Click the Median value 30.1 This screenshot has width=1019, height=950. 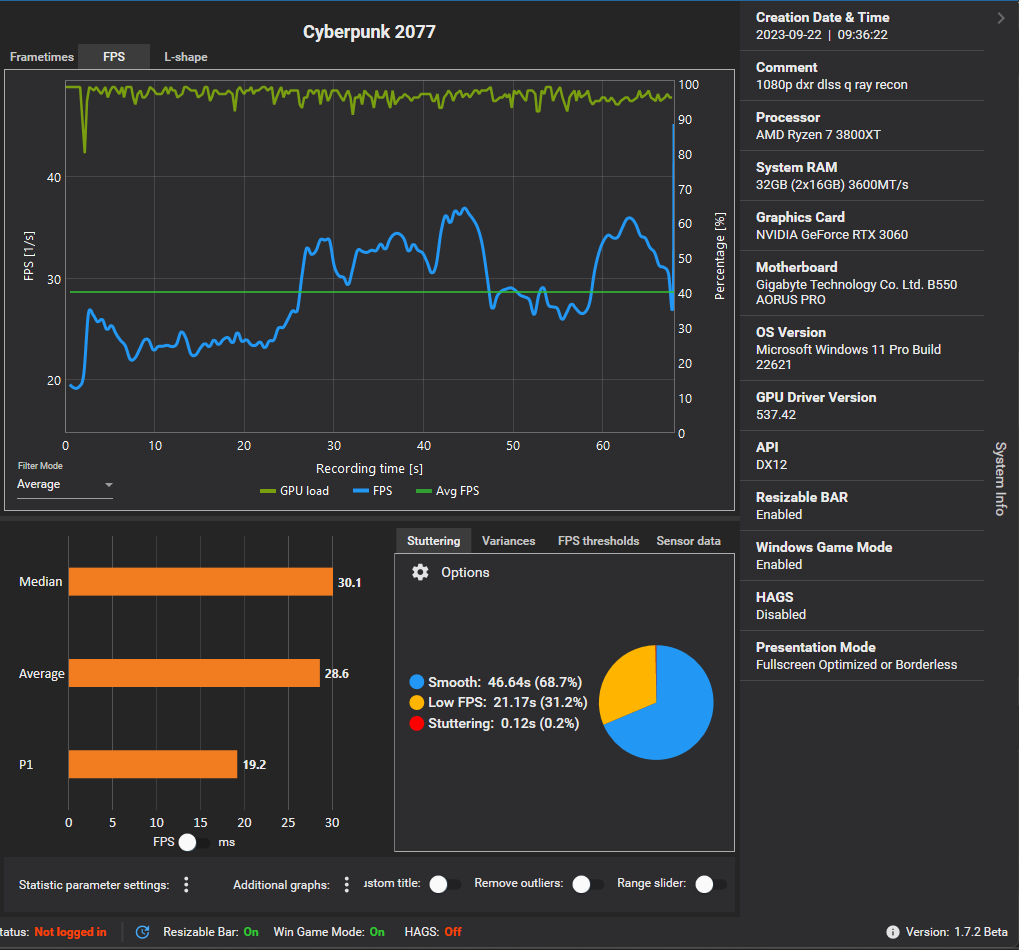tap(349, 582)
